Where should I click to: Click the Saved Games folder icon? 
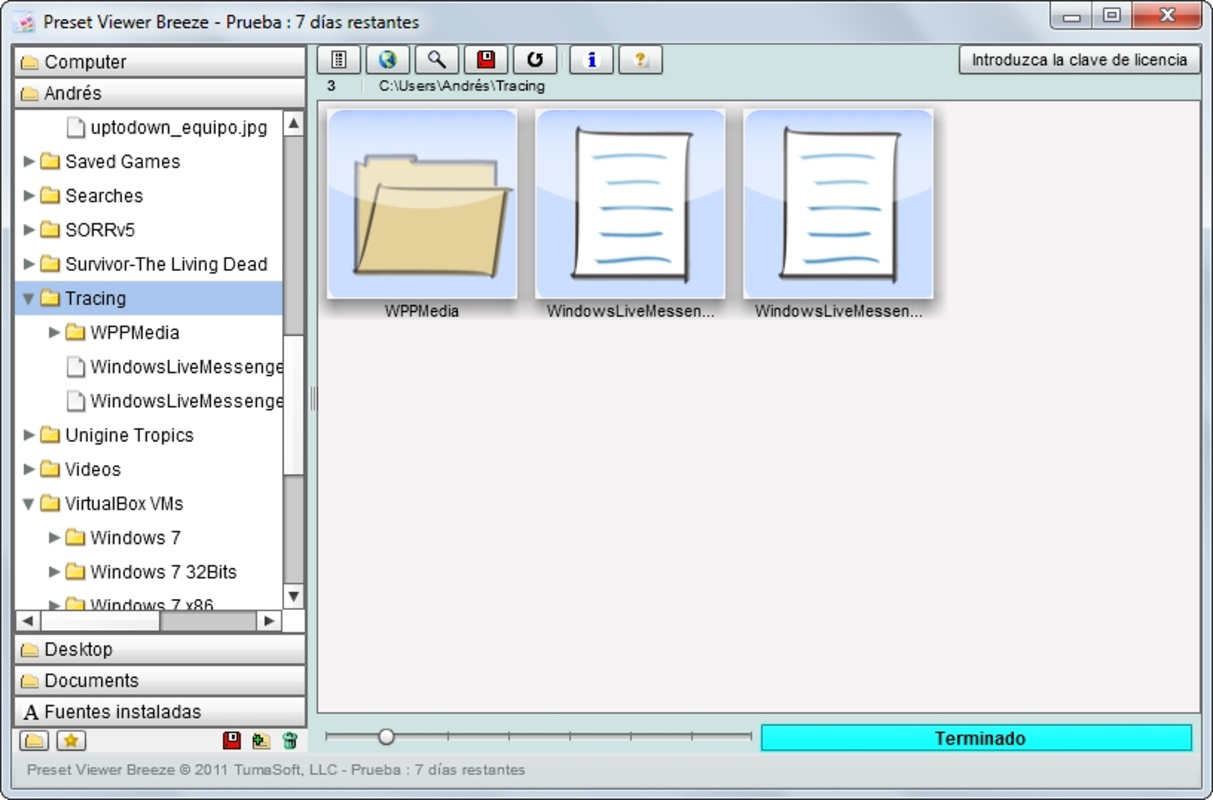(50, 161)
